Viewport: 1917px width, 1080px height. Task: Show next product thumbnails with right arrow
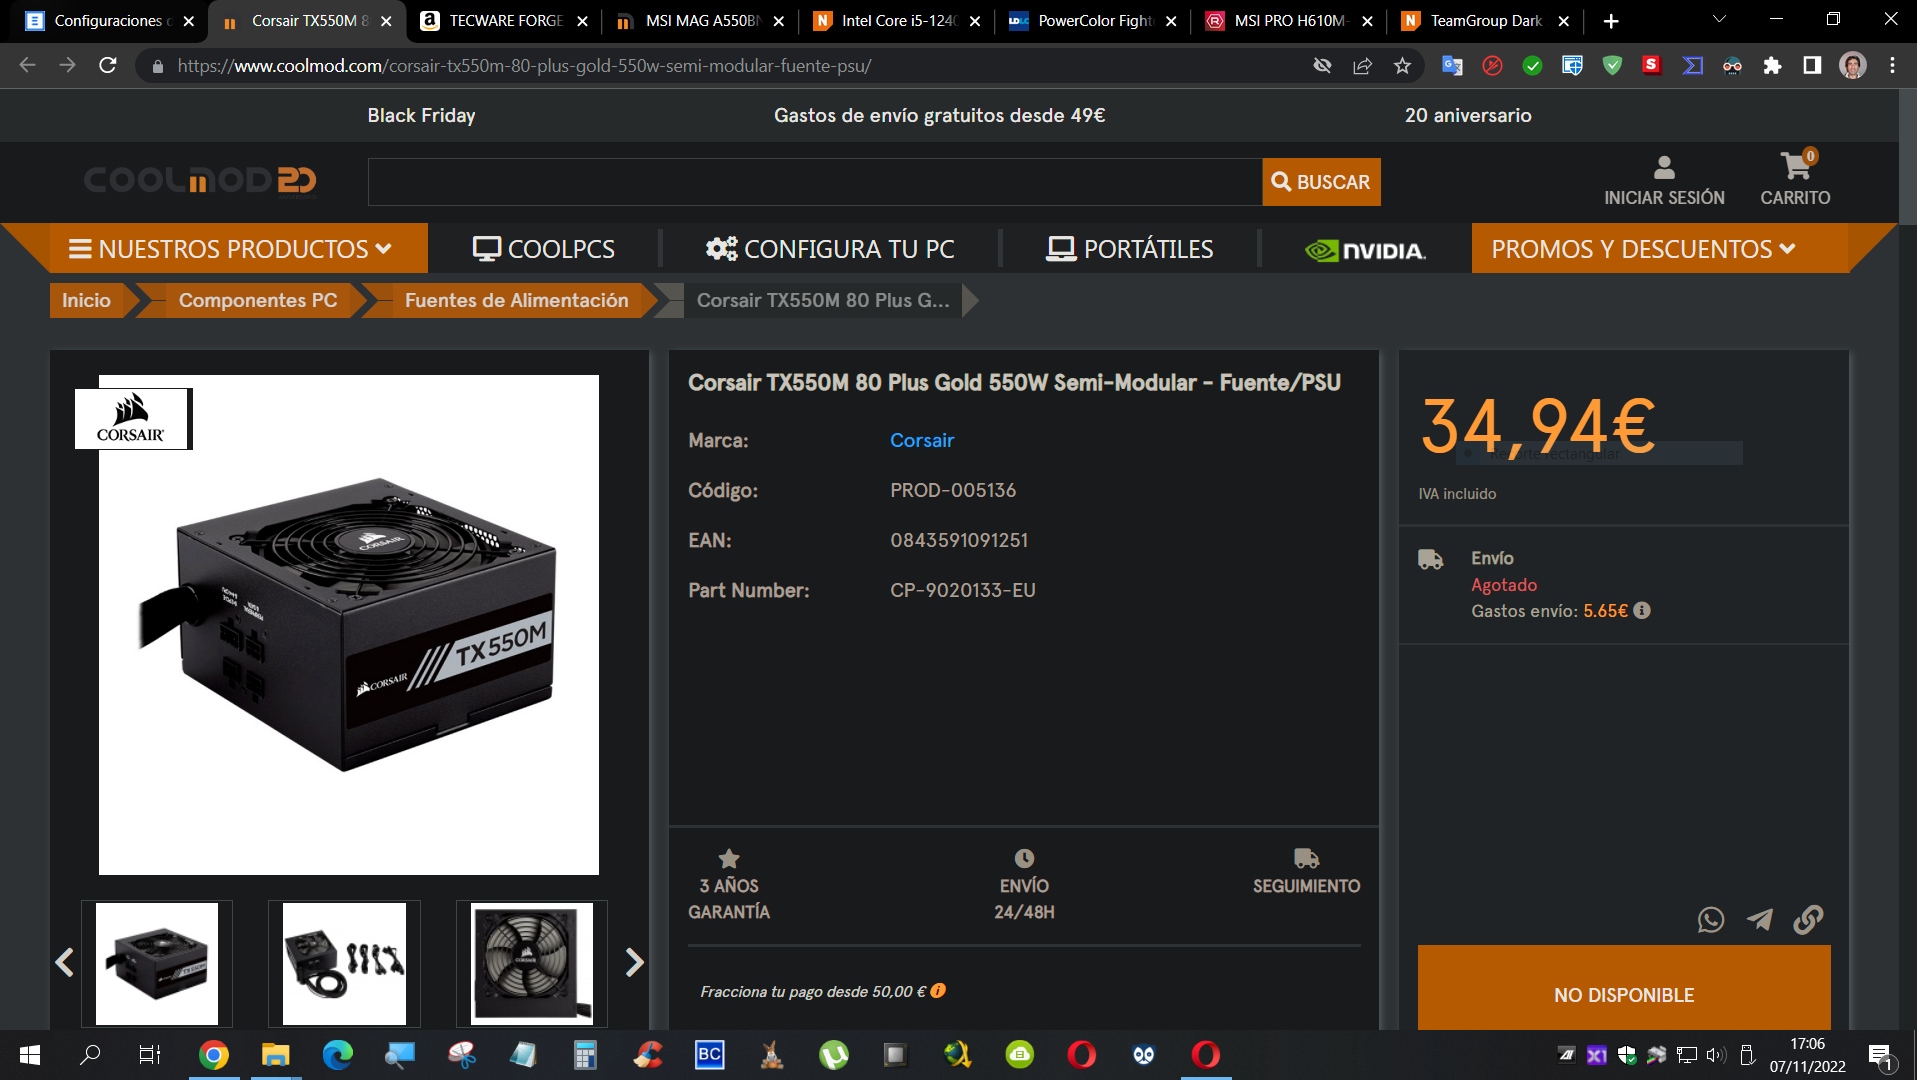pos(634,963)
